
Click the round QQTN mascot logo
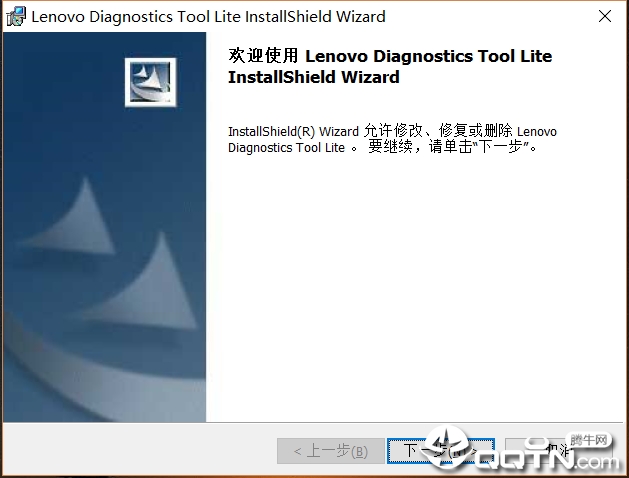click(446, 447)
